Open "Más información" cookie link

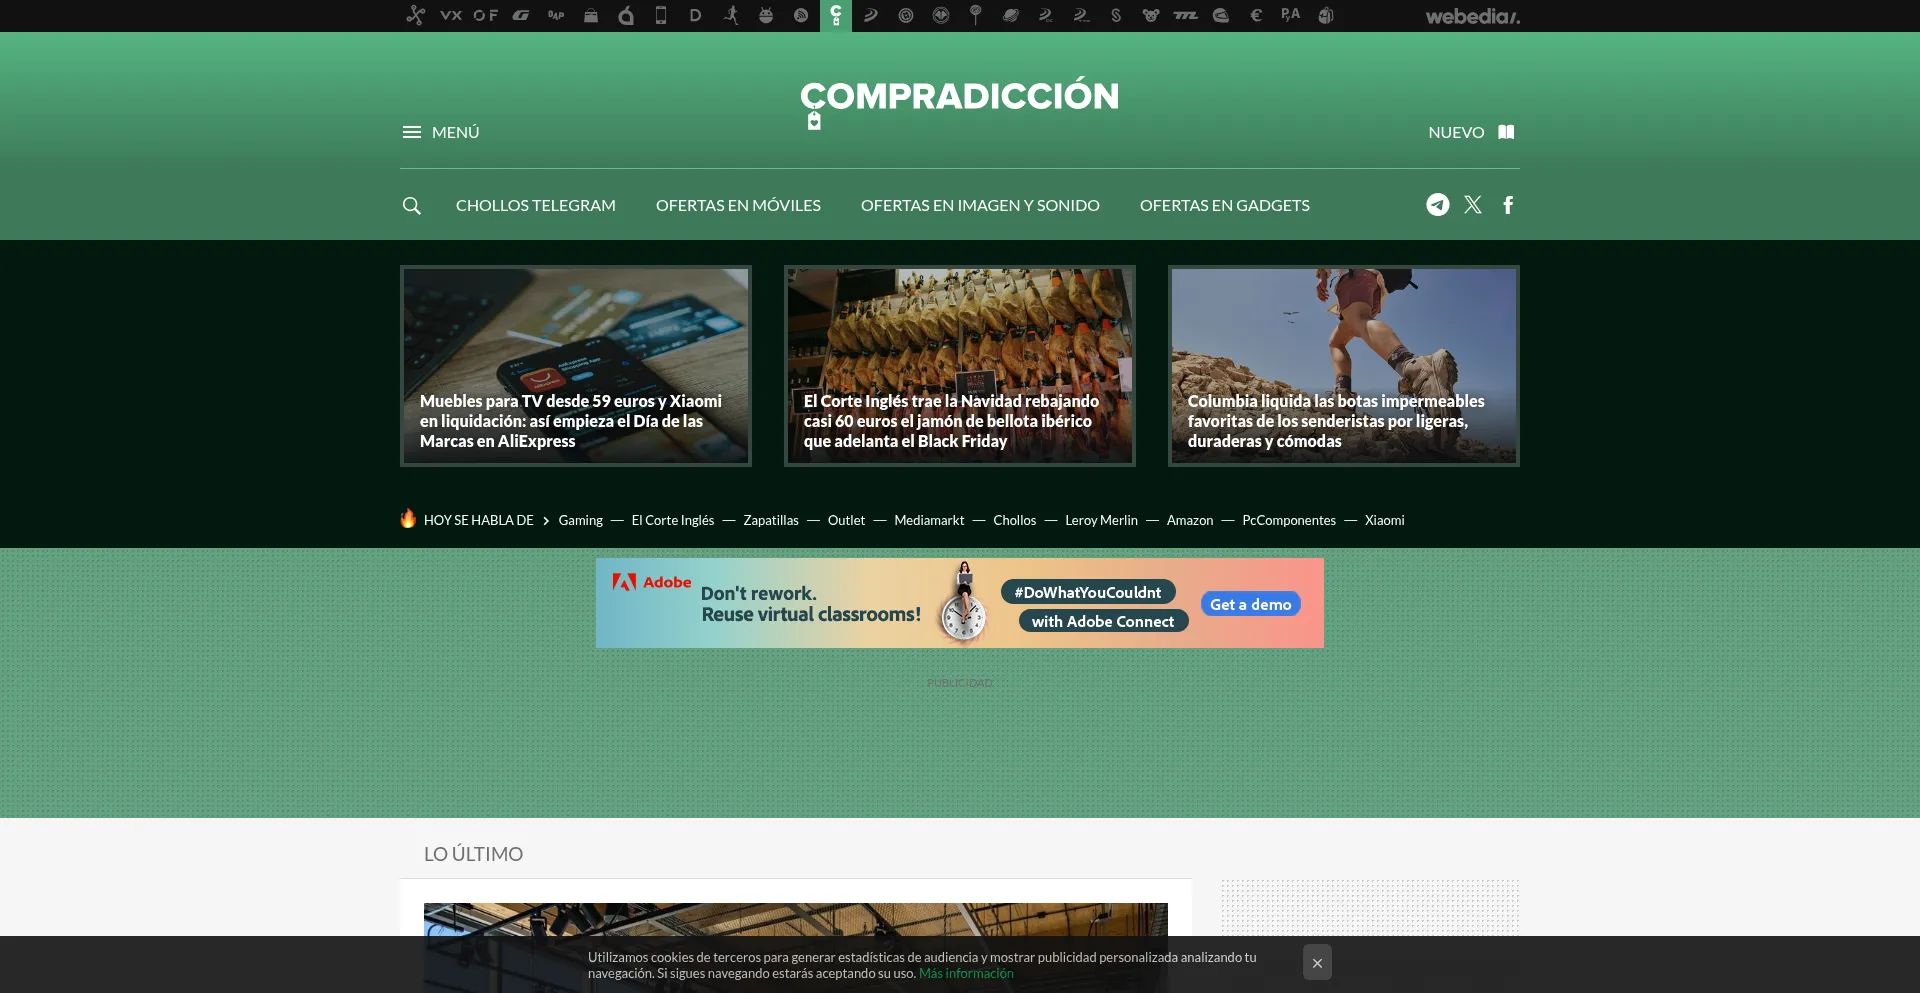tap(966, 974)
